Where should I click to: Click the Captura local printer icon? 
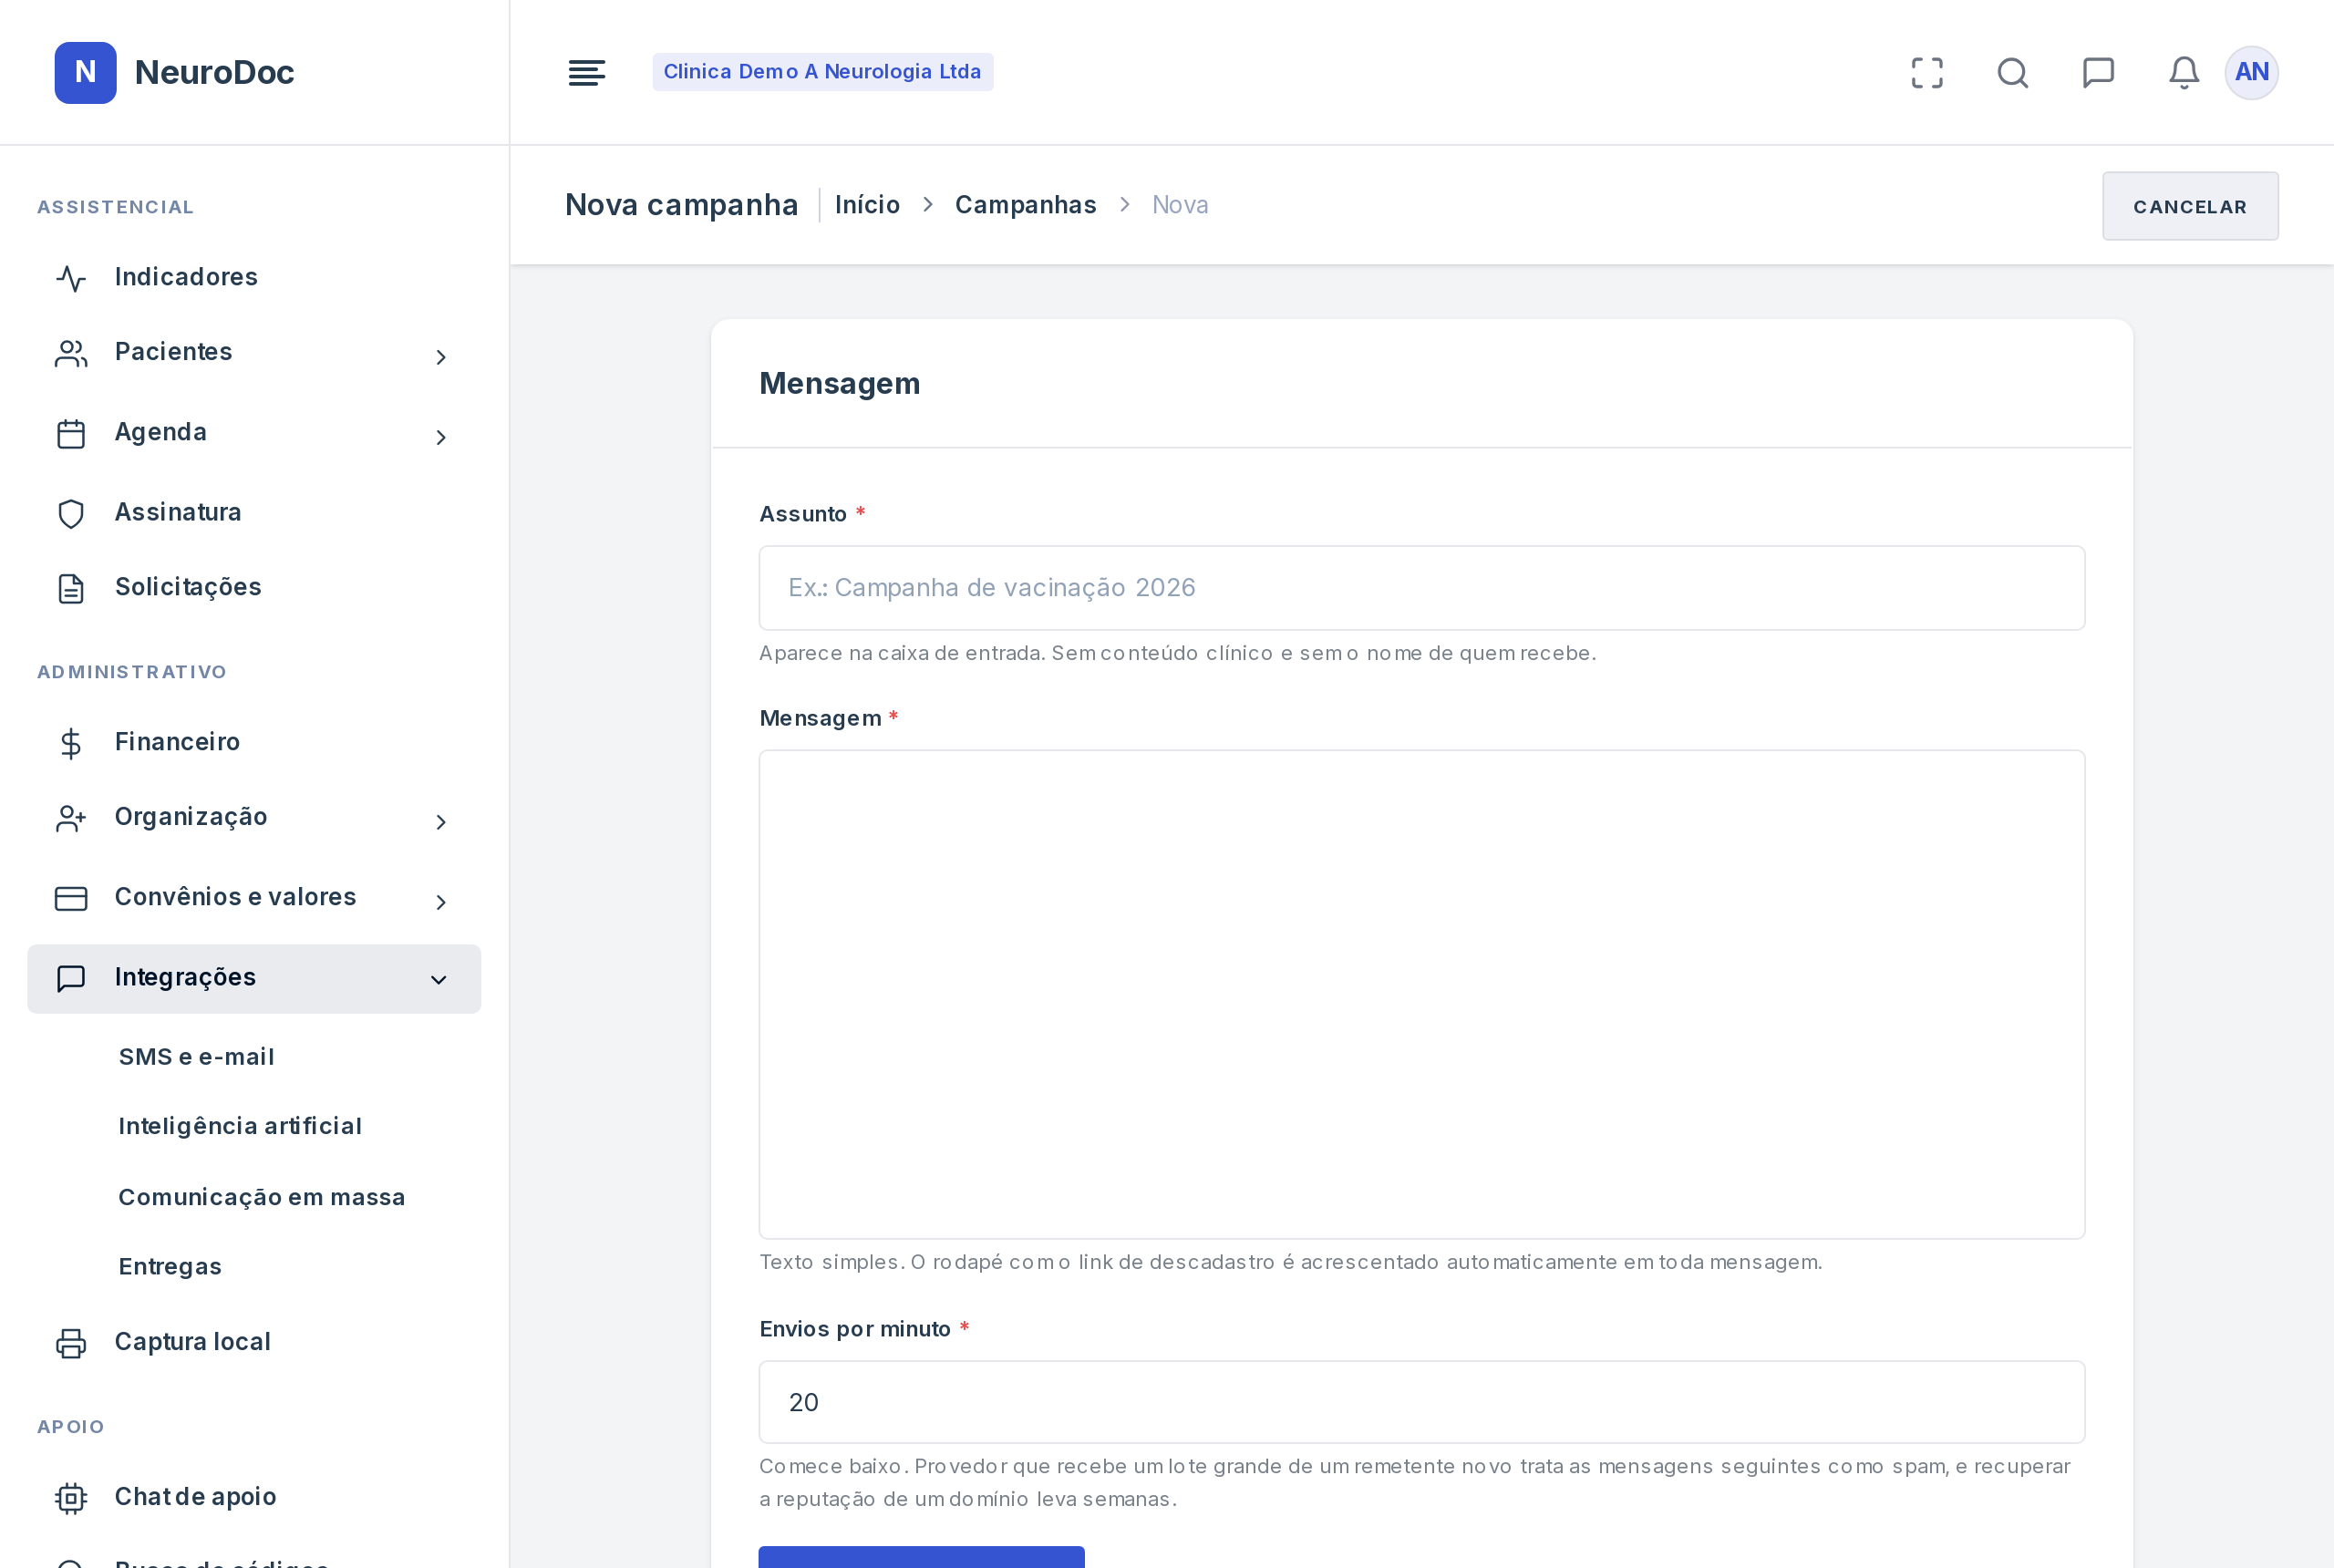click(x=71, y=1343)
